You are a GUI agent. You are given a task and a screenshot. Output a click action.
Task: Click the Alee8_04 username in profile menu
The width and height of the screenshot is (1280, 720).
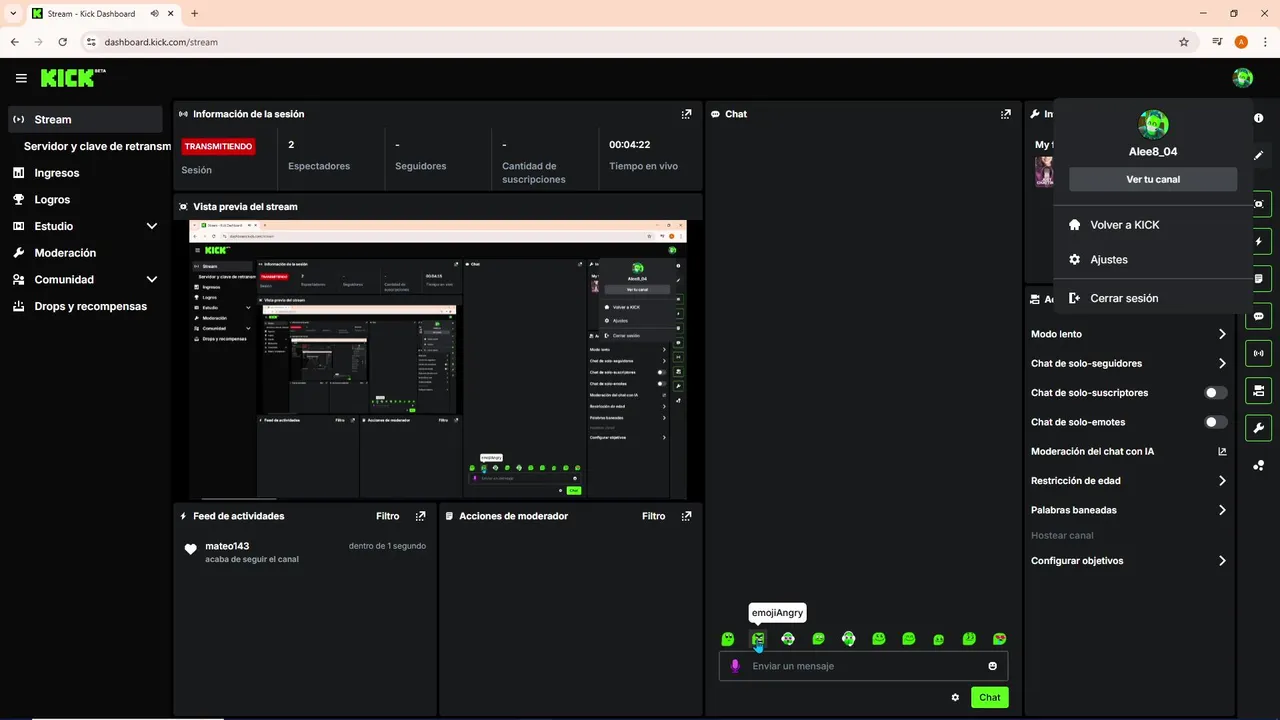(1153, 152)
